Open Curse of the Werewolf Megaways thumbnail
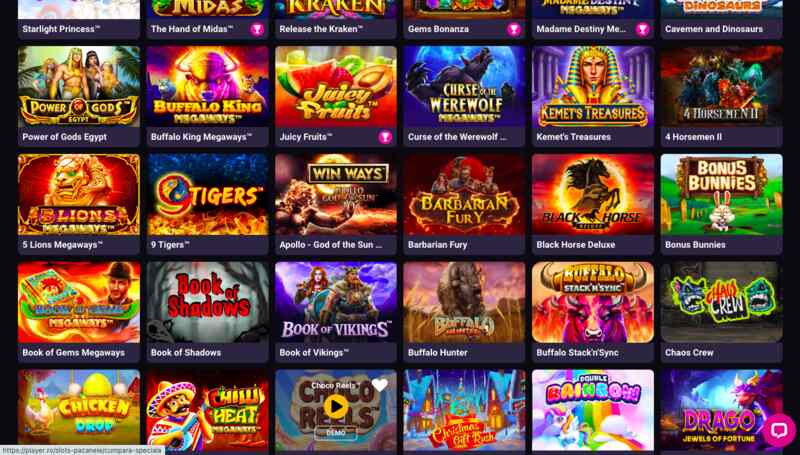The width and height of the screenshot is (800, 455). (x=464, y=86)
